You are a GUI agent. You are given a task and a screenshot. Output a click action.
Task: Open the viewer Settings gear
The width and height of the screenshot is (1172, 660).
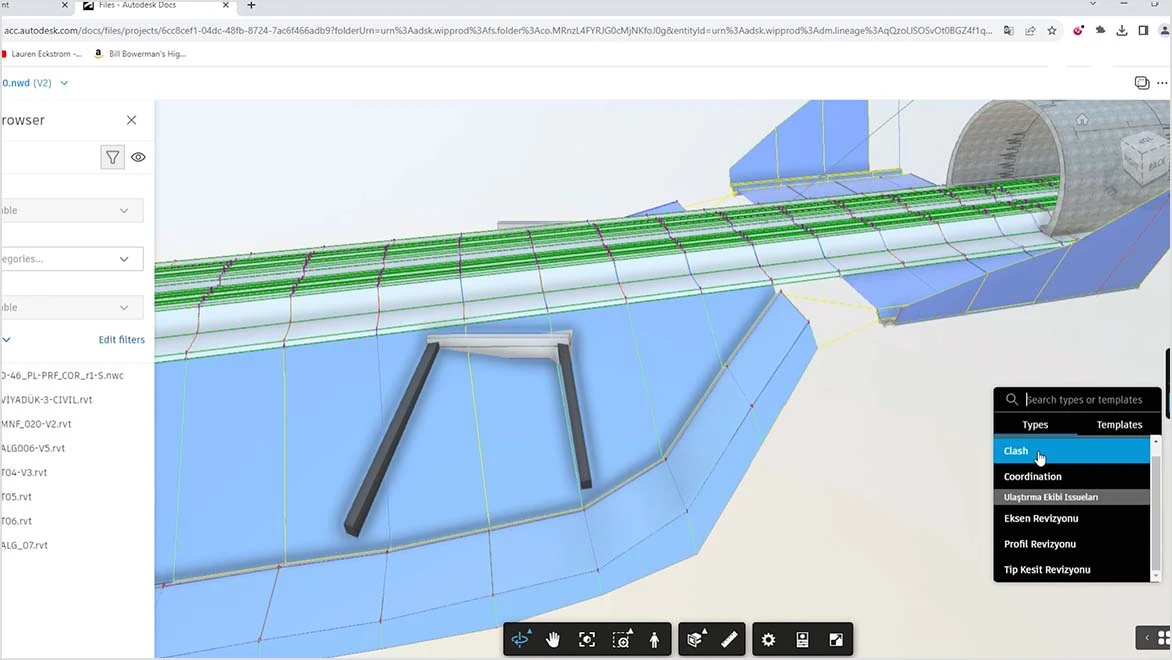(768, 639)
